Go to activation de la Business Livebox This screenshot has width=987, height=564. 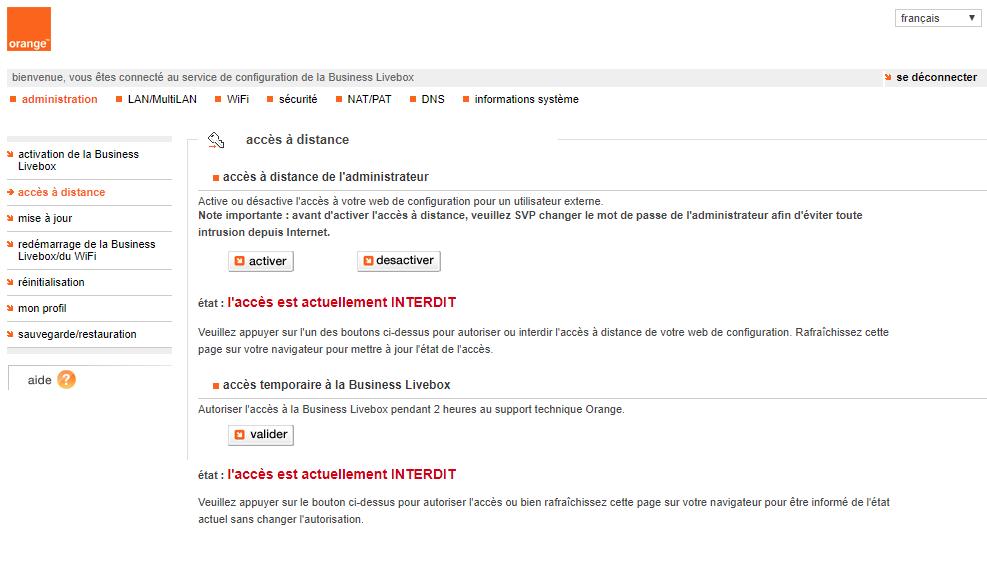tap(79, 161)
